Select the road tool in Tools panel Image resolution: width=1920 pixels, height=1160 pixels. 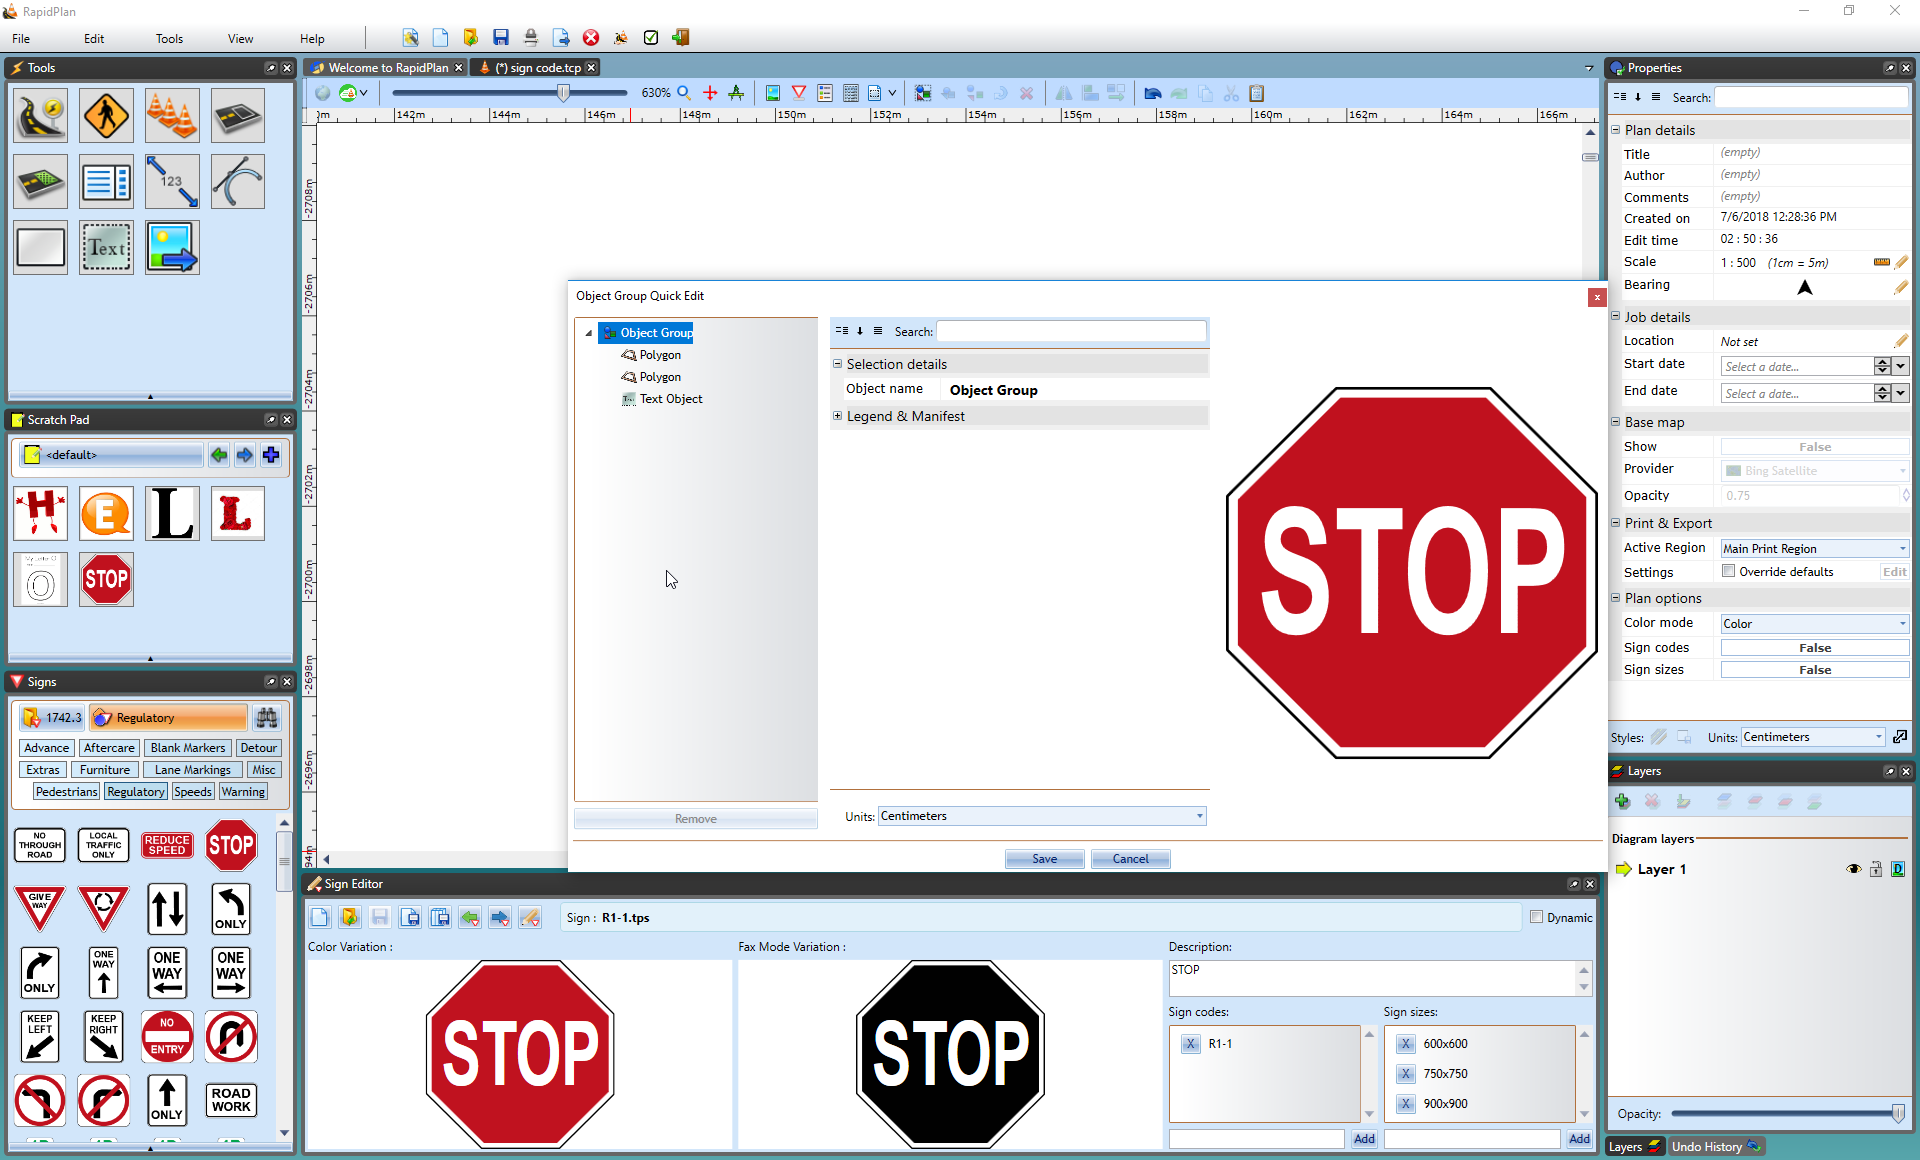pos(41,116)
